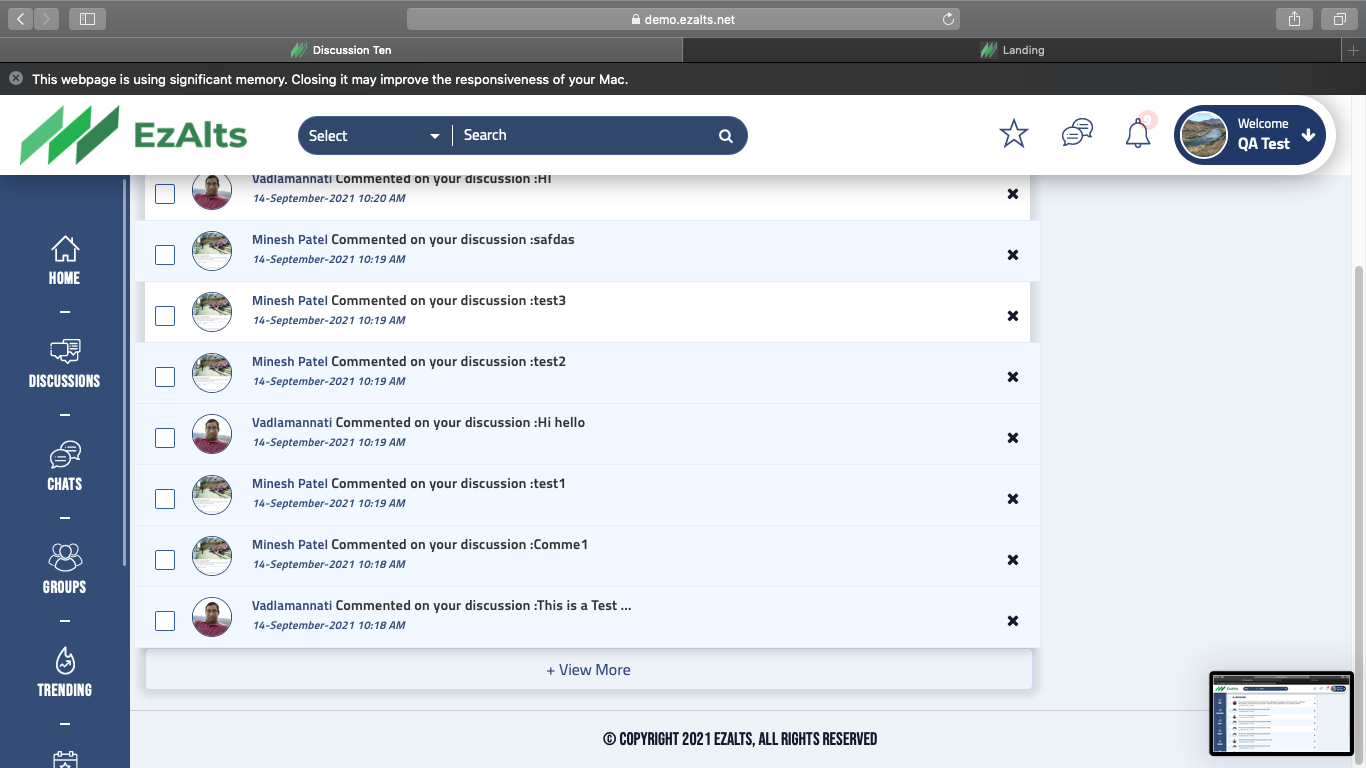The height and width of the screenshot is (768, 1366).
Task: Open Minesh Patel profile link on test3 row
Action: (x=289, y=301)
